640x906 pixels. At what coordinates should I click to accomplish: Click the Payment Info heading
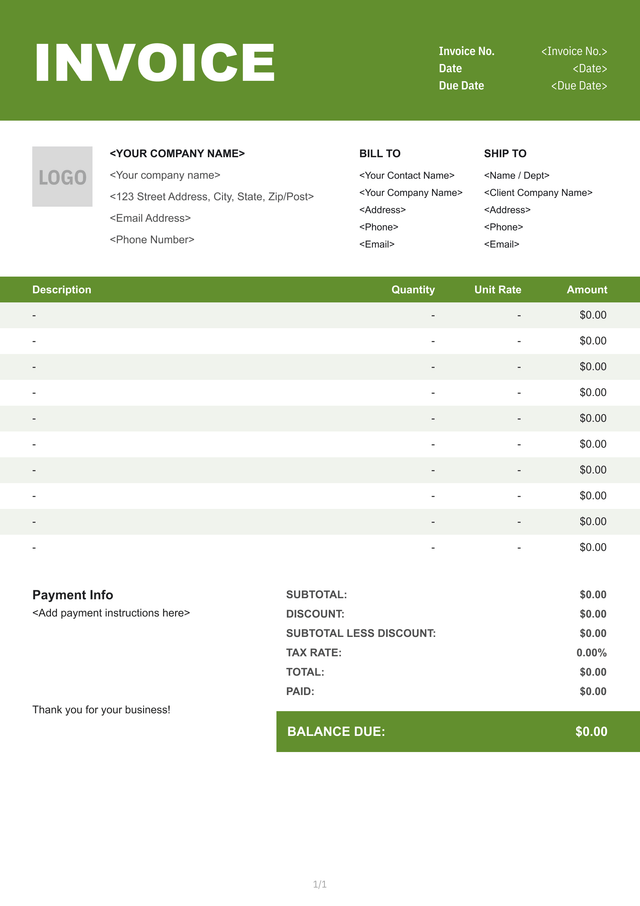73,595
